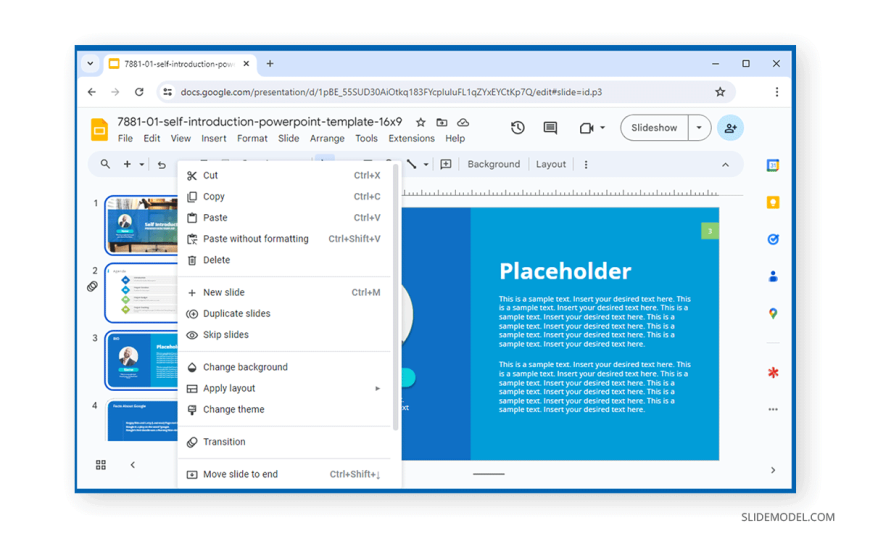Click the Layout toolbar button
Screen dimensions: 870x539
click(550, 164)
